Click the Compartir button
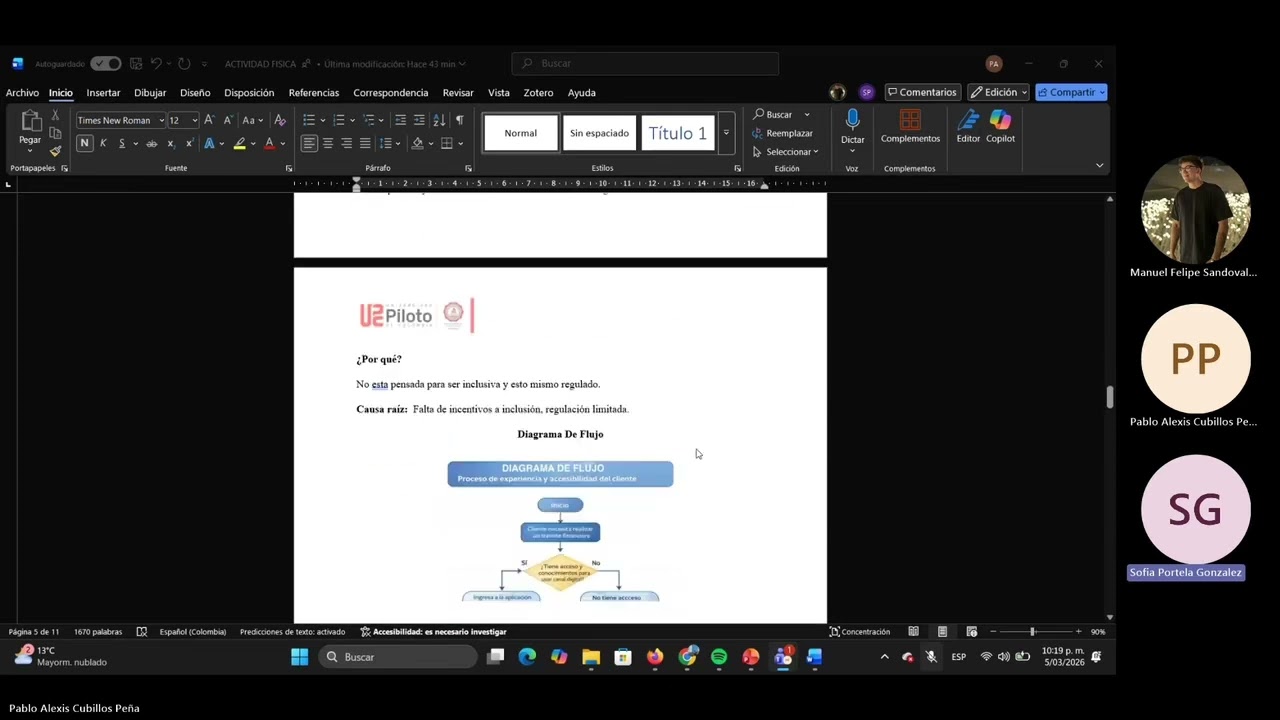The image size is (1280, 720). pos(1071,92)
